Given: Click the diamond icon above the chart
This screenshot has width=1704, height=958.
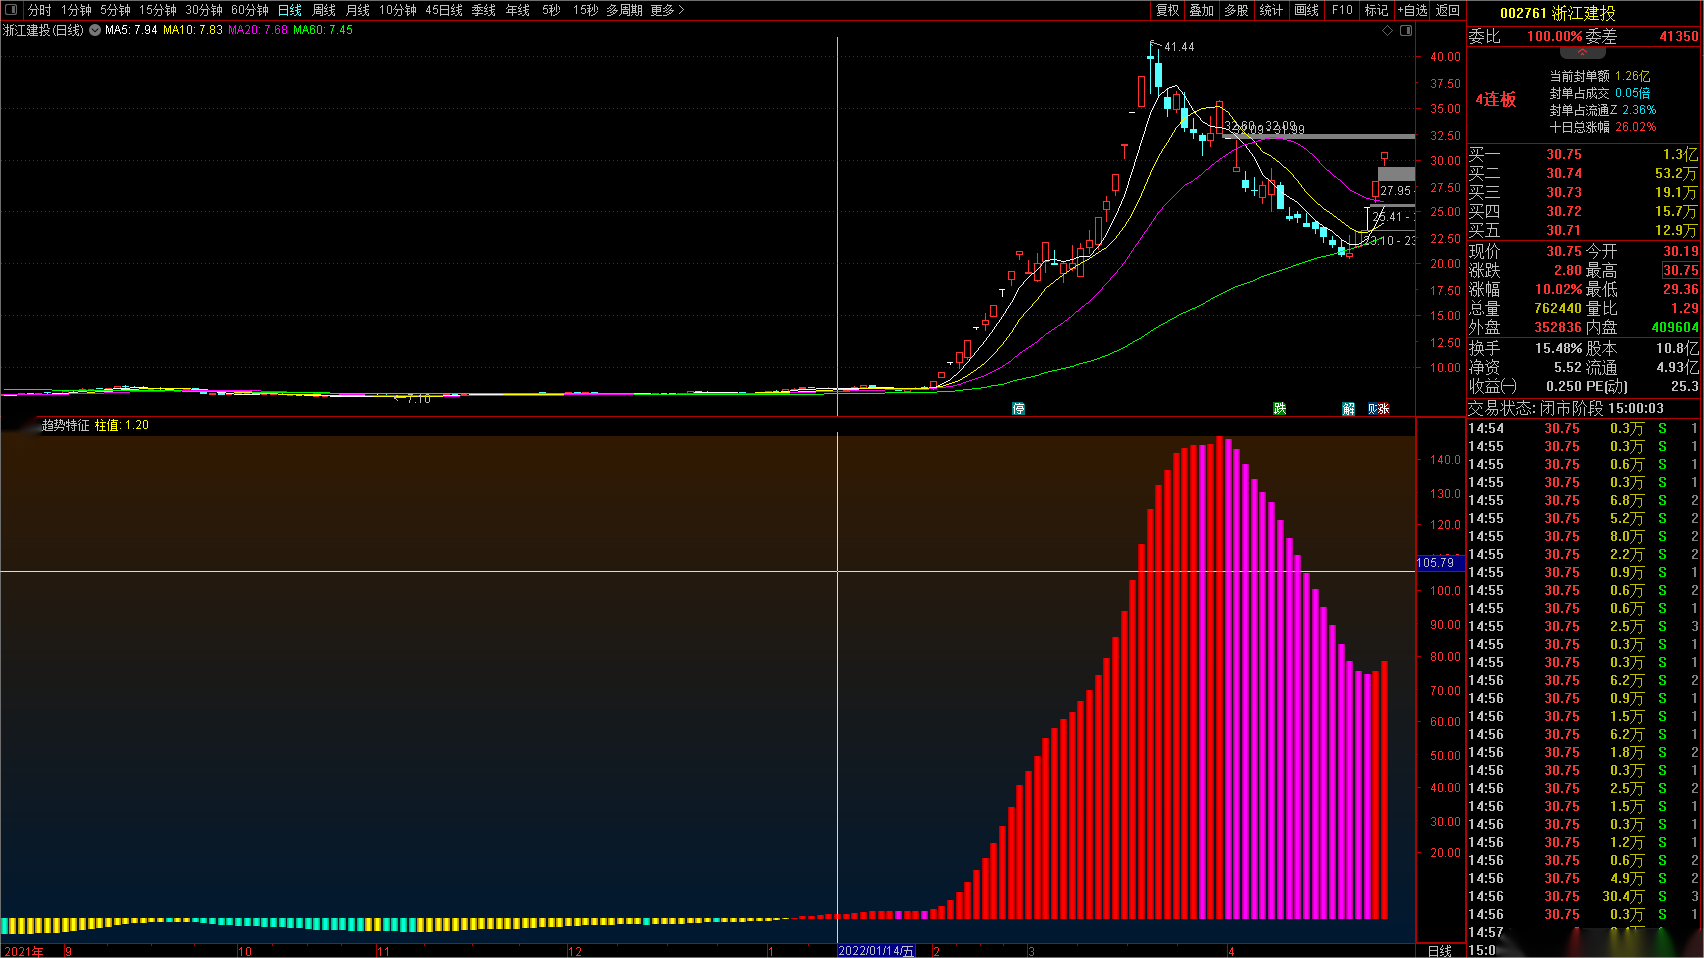Looking at the screenshot, I should pyautogui.click(x=1388, y=31).
